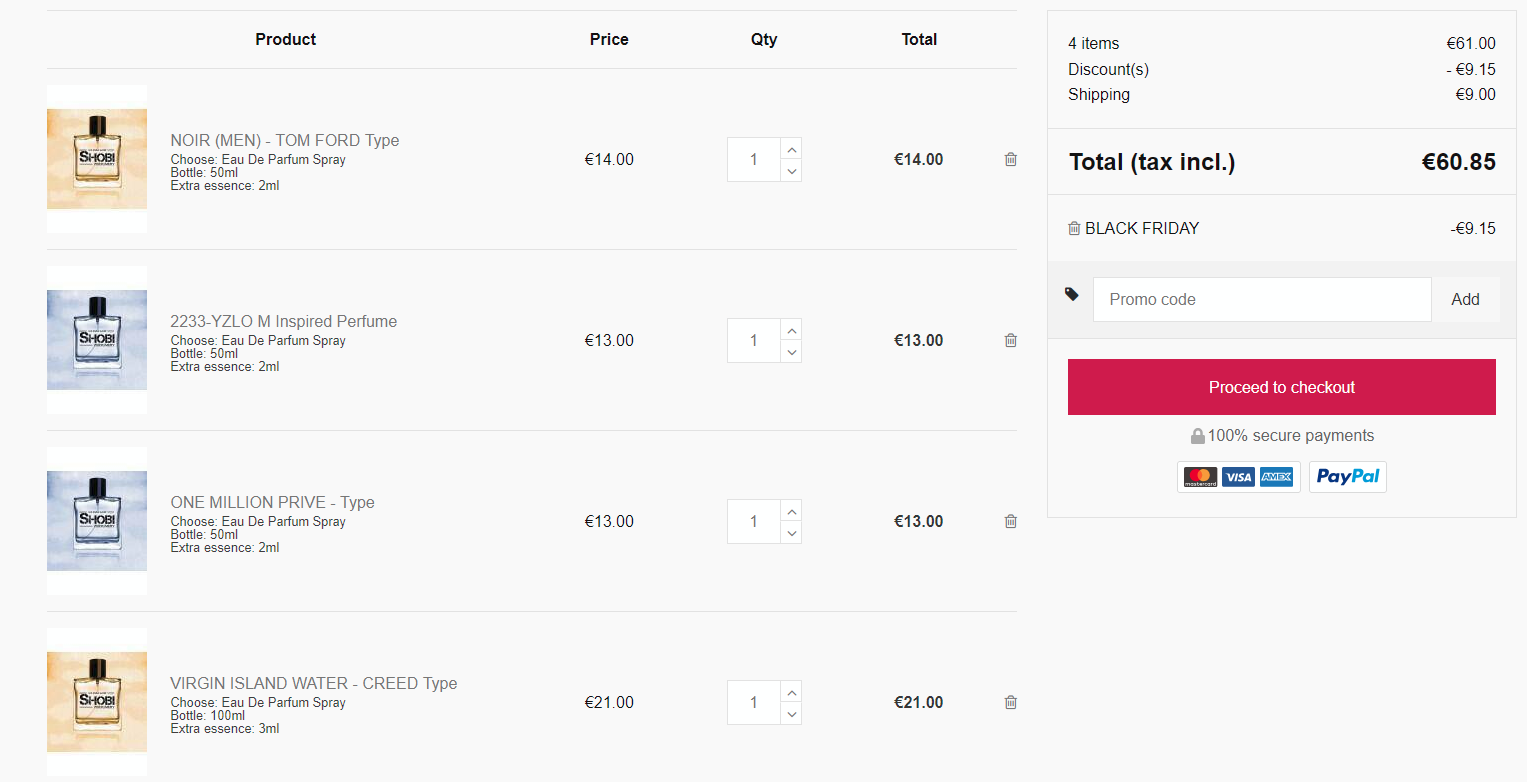Focus the Promo code text field

[x=1261, y=299]
